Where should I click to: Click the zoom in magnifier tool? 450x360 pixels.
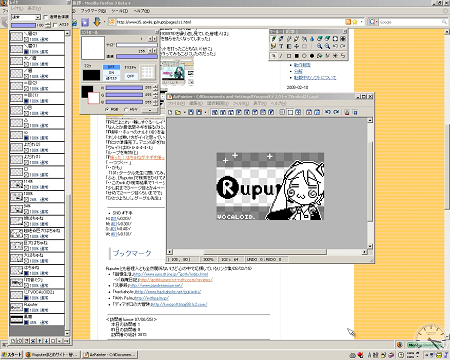319,46
